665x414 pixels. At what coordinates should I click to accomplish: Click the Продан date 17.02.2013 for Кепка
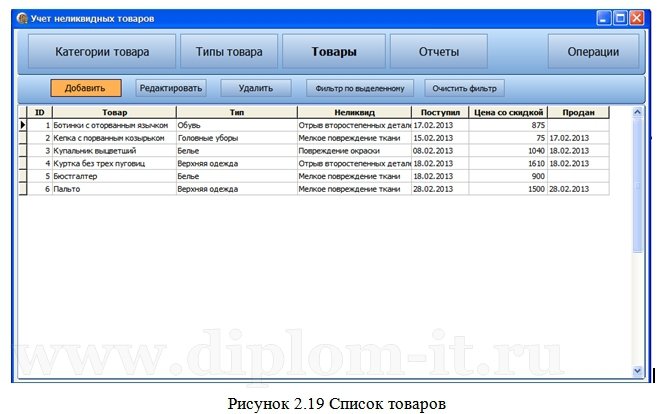click(x=578, y=138)
